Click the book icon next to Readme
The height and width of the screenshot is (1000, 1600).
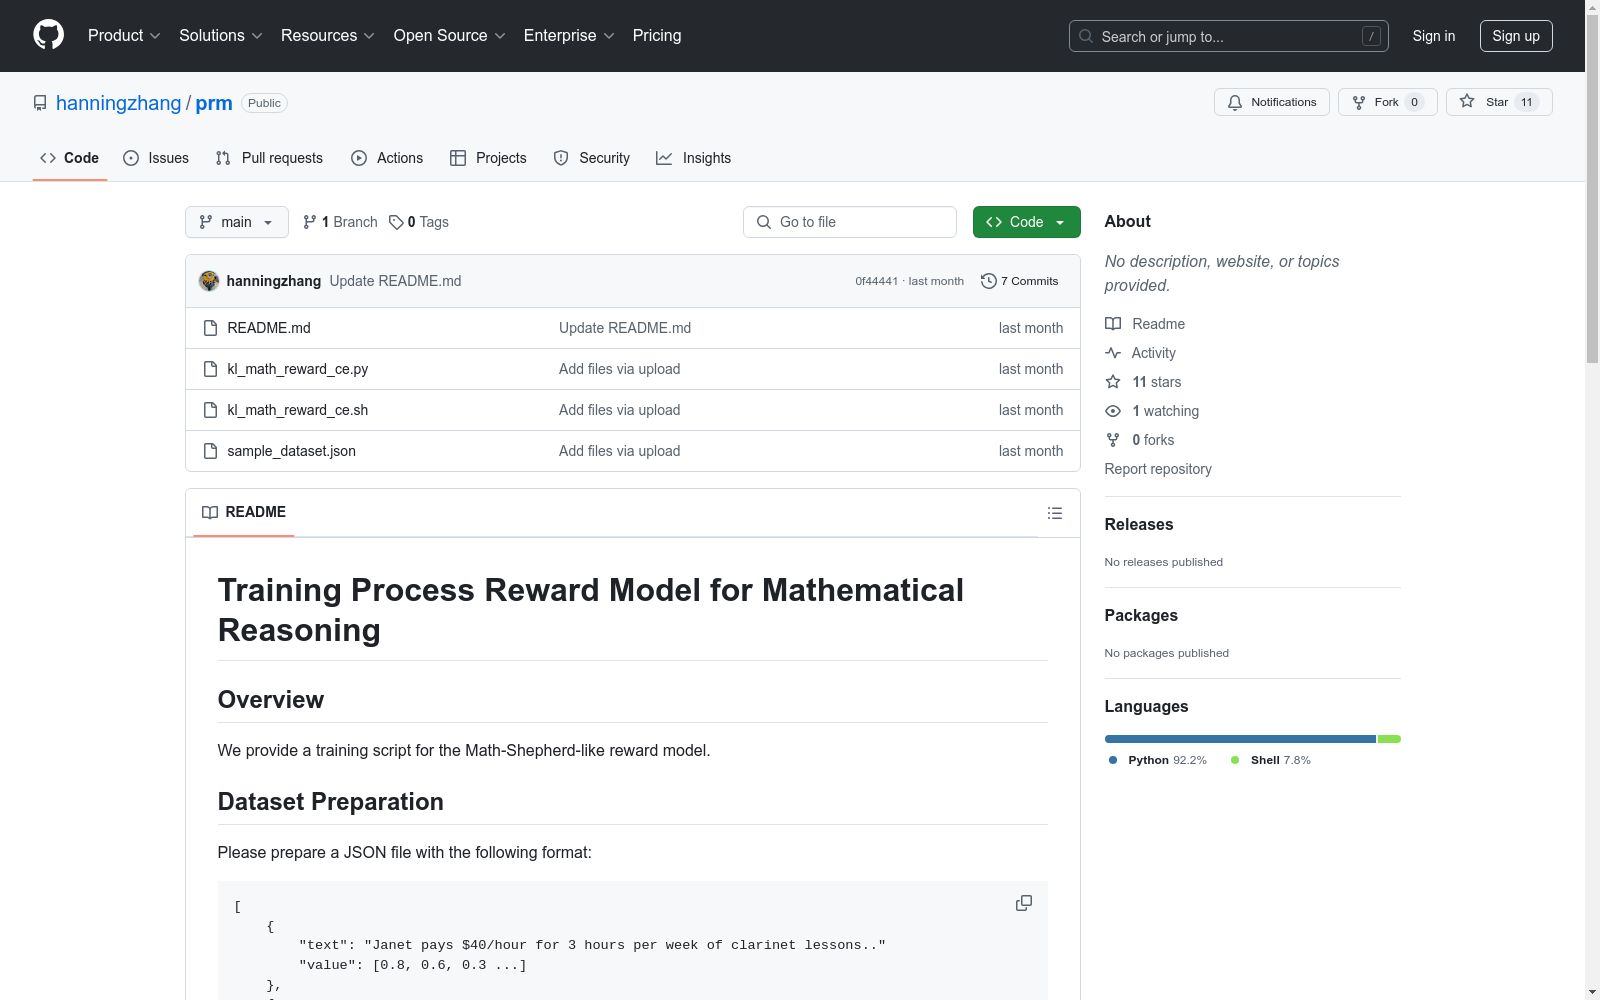(1113, 324)
